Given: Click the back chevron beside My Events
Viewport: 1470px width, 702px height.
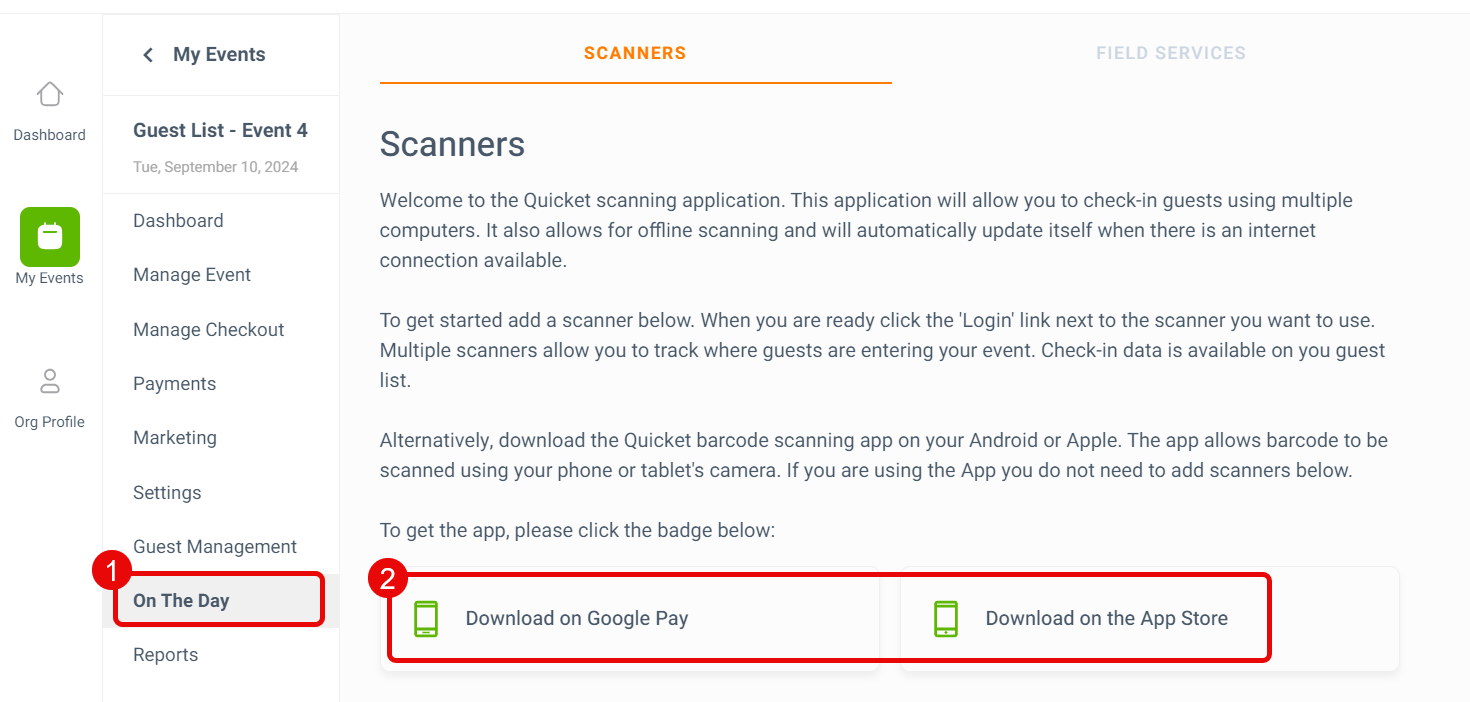Looking at the screenshot, I should pyautogui.click(x=148, y=55).
